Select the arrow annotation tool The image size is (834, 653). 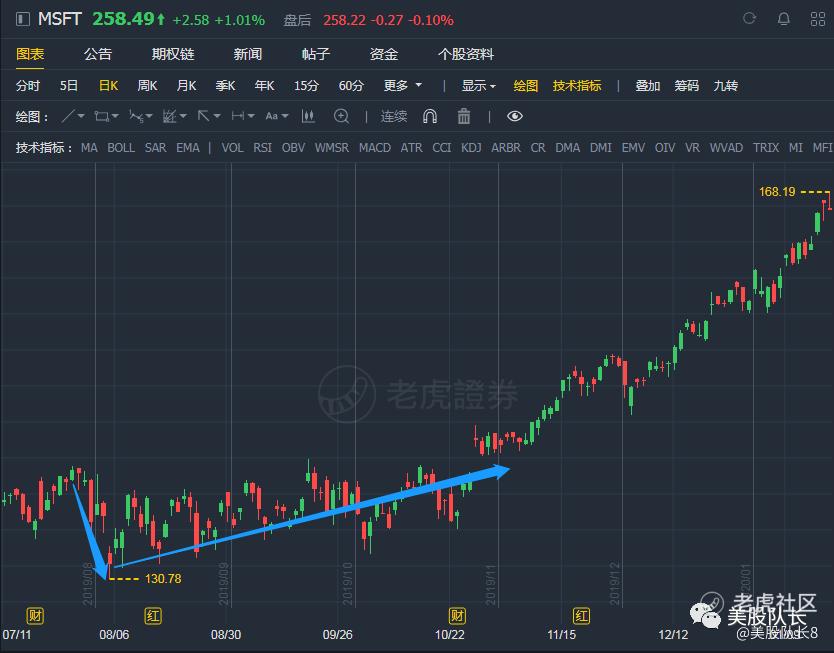point(204,116)
